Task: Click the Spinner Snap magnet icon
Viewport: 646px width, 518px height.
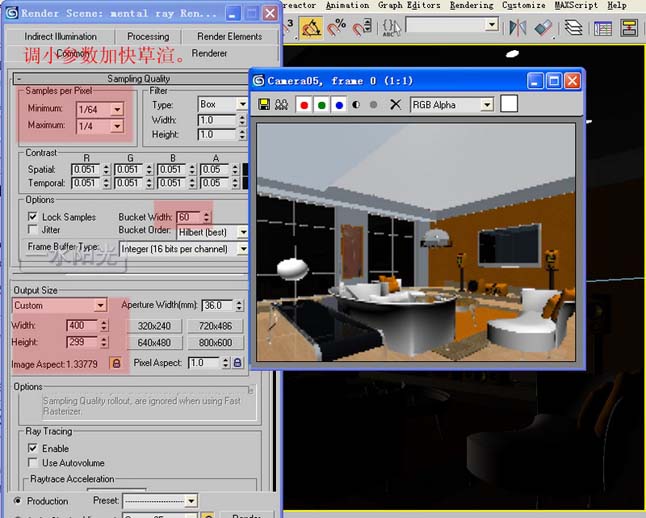Action: click(x=362, y=27)
